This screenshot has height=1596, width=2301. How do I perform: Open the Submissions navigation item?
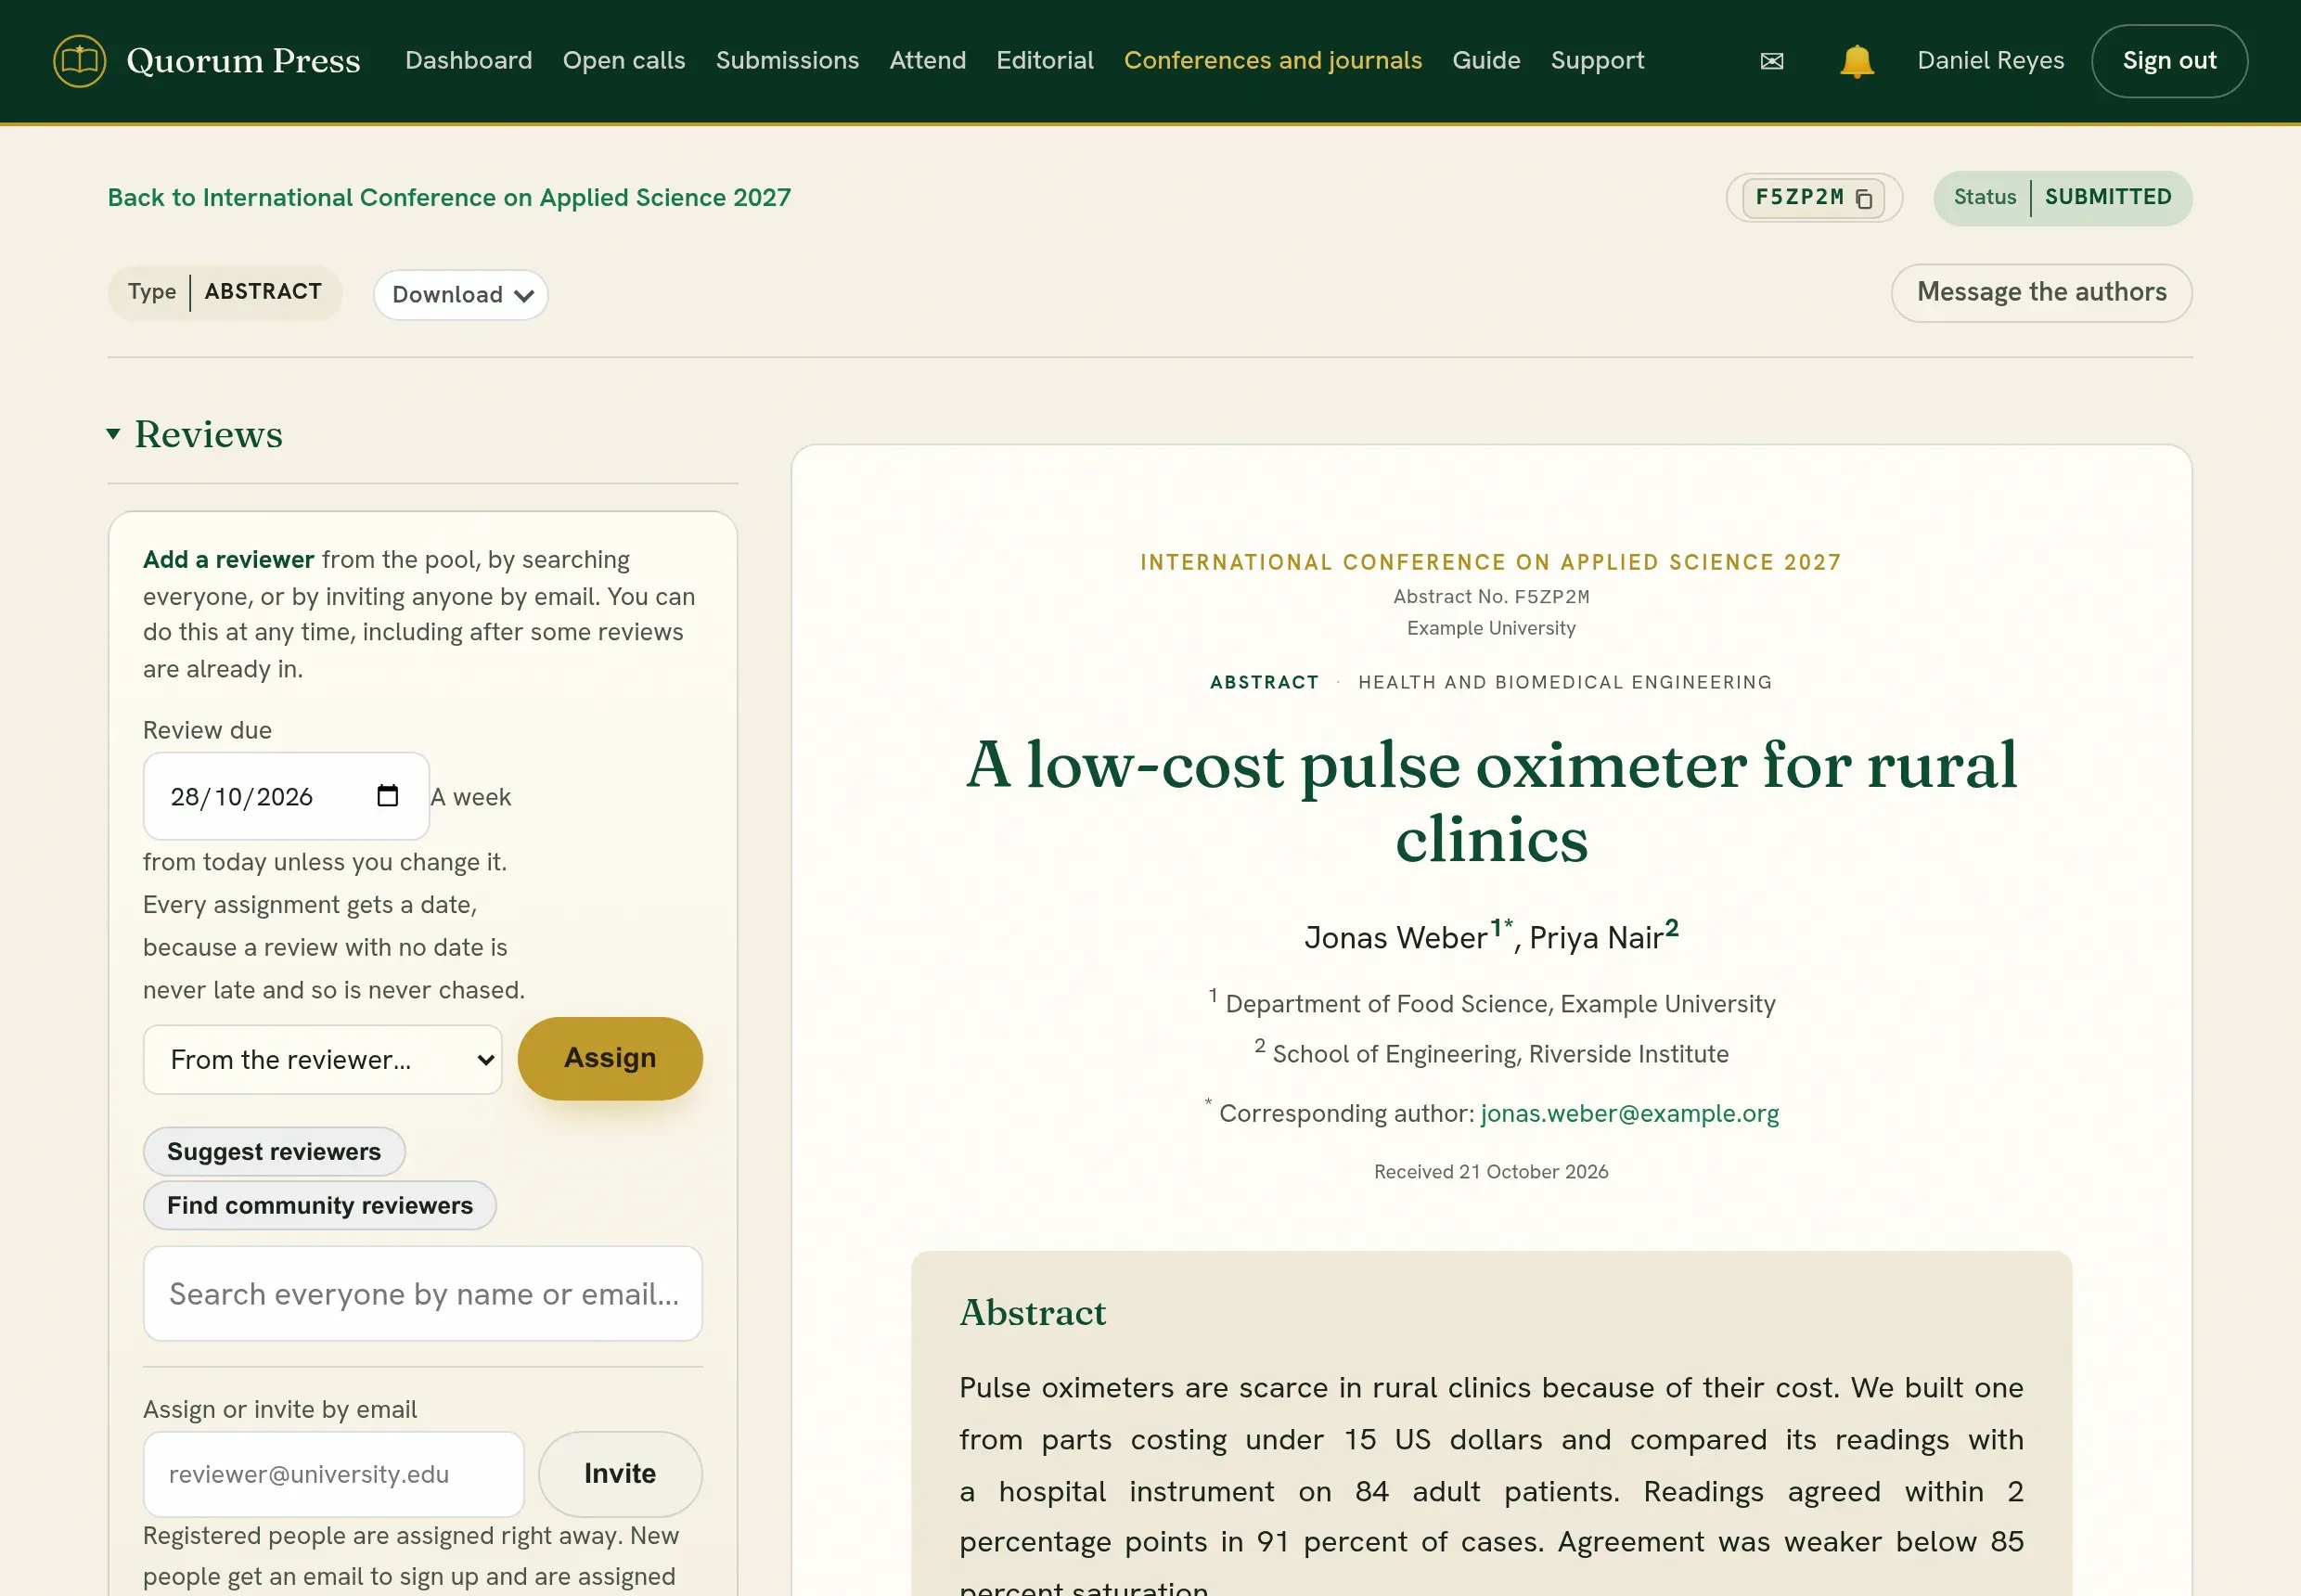787,61
